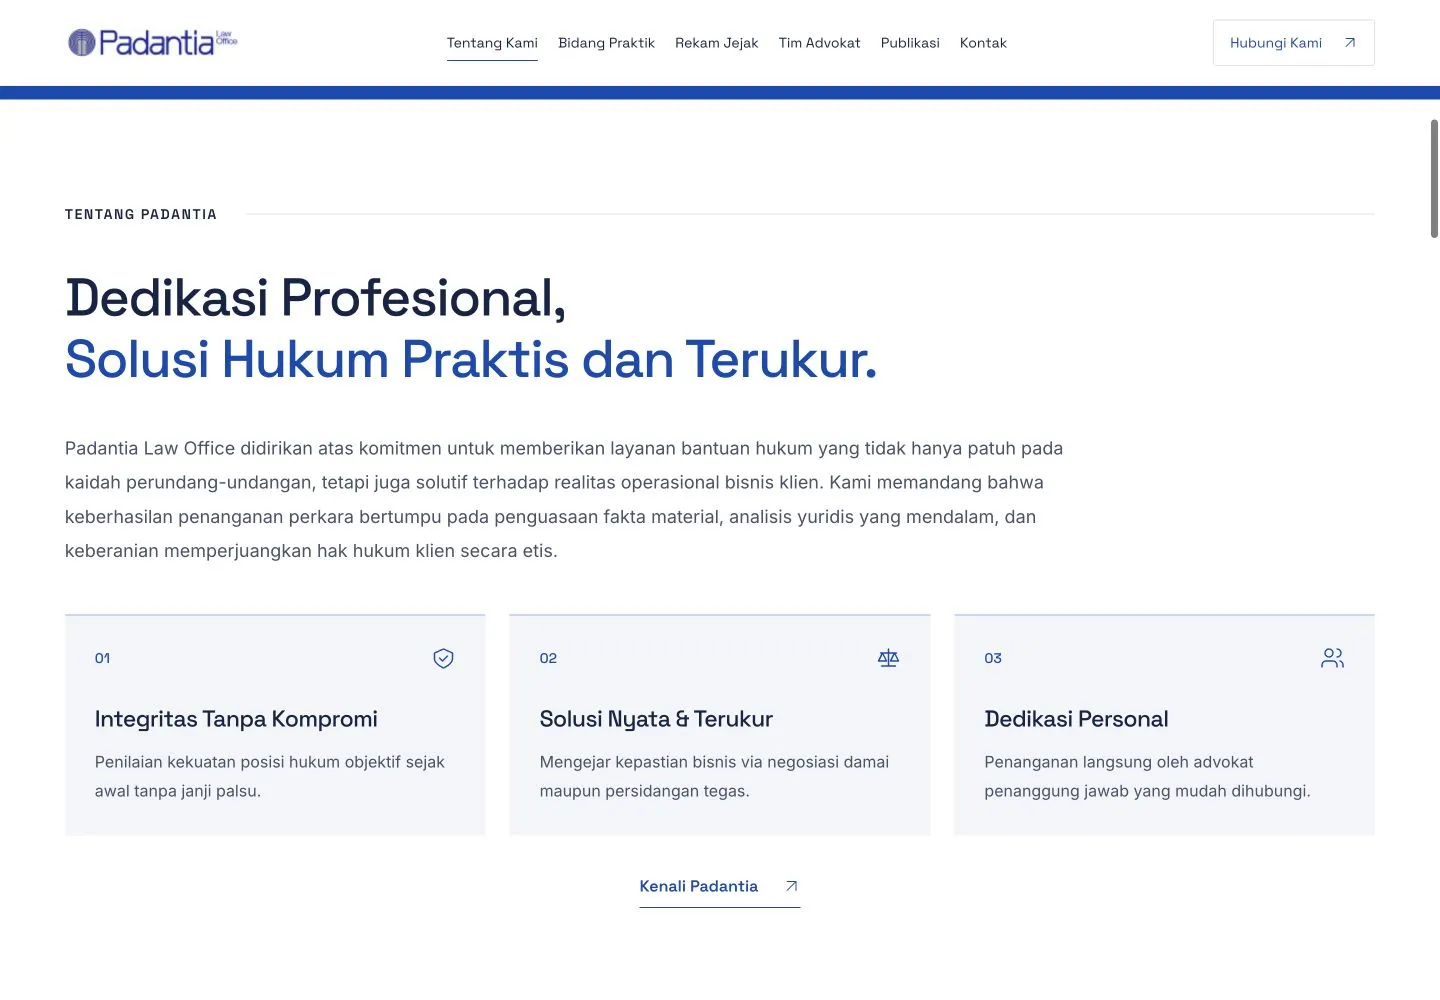The image size is (1440, 1000).
Task: Click the 'Penilaian kekuatan posisi hukum' description
Action: [x=270, y=776]
